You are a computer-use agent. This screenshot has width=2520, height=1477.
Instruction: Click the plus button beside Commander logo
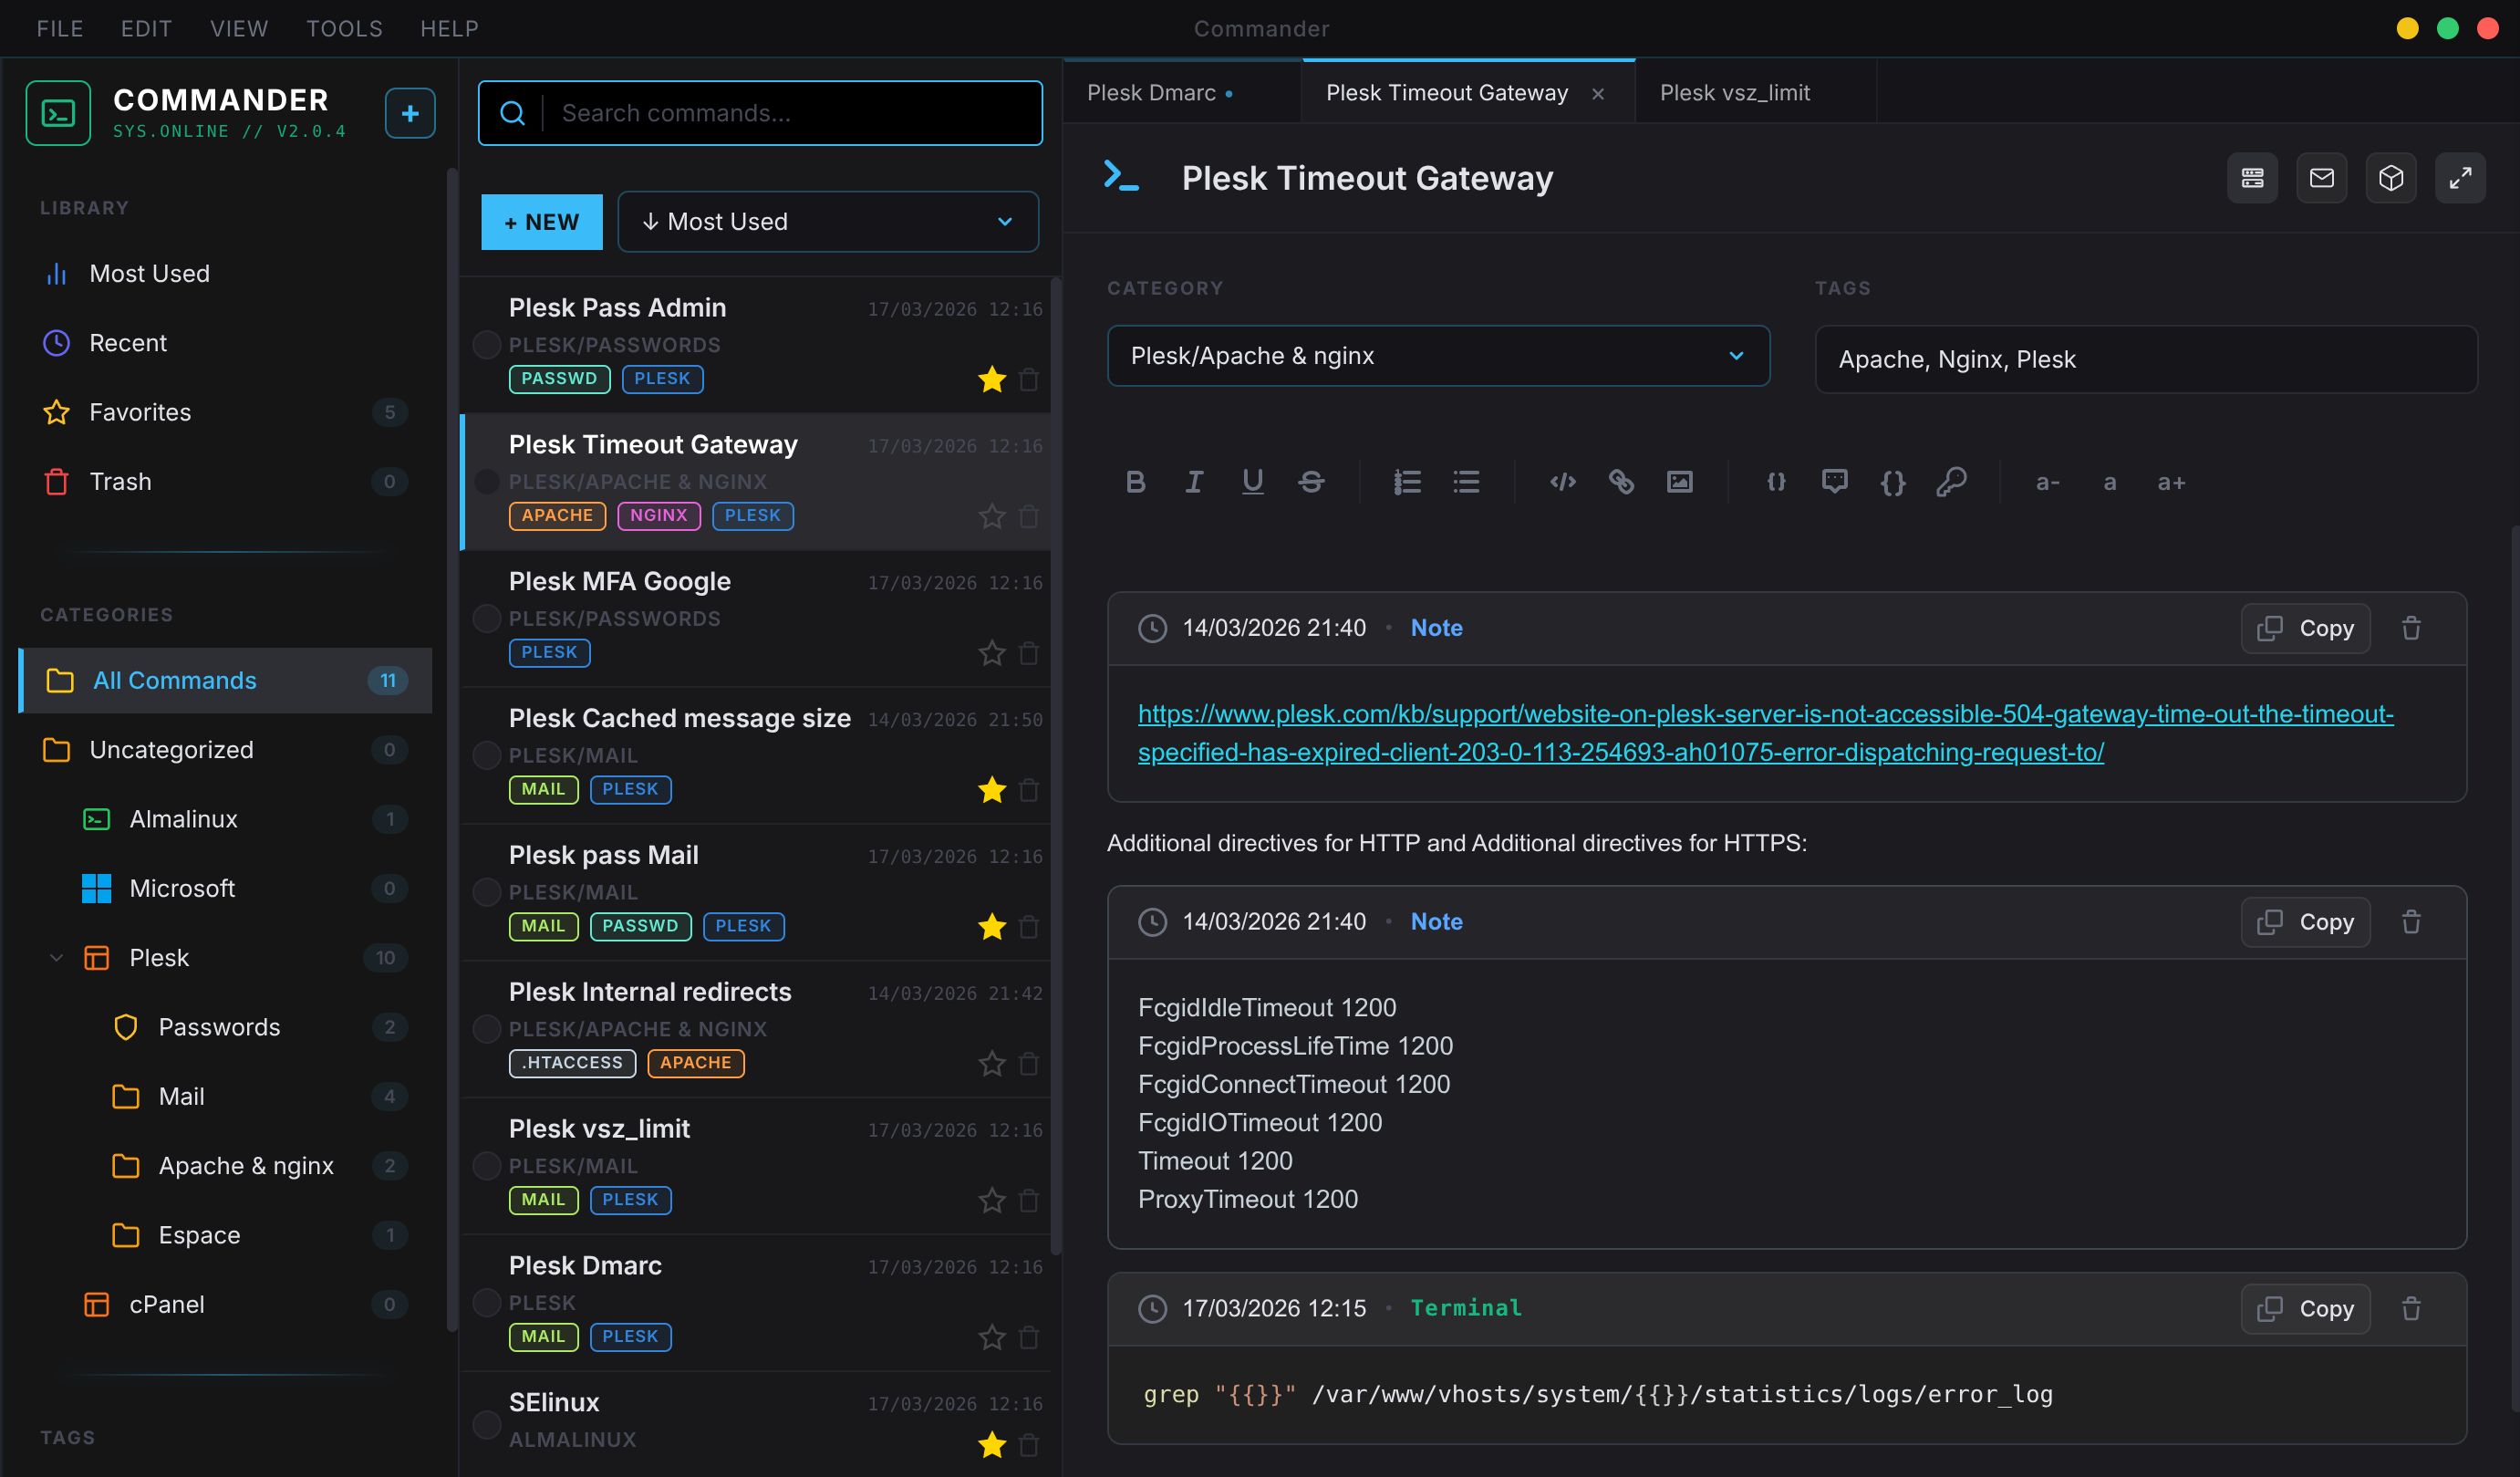tap(410, 113)
